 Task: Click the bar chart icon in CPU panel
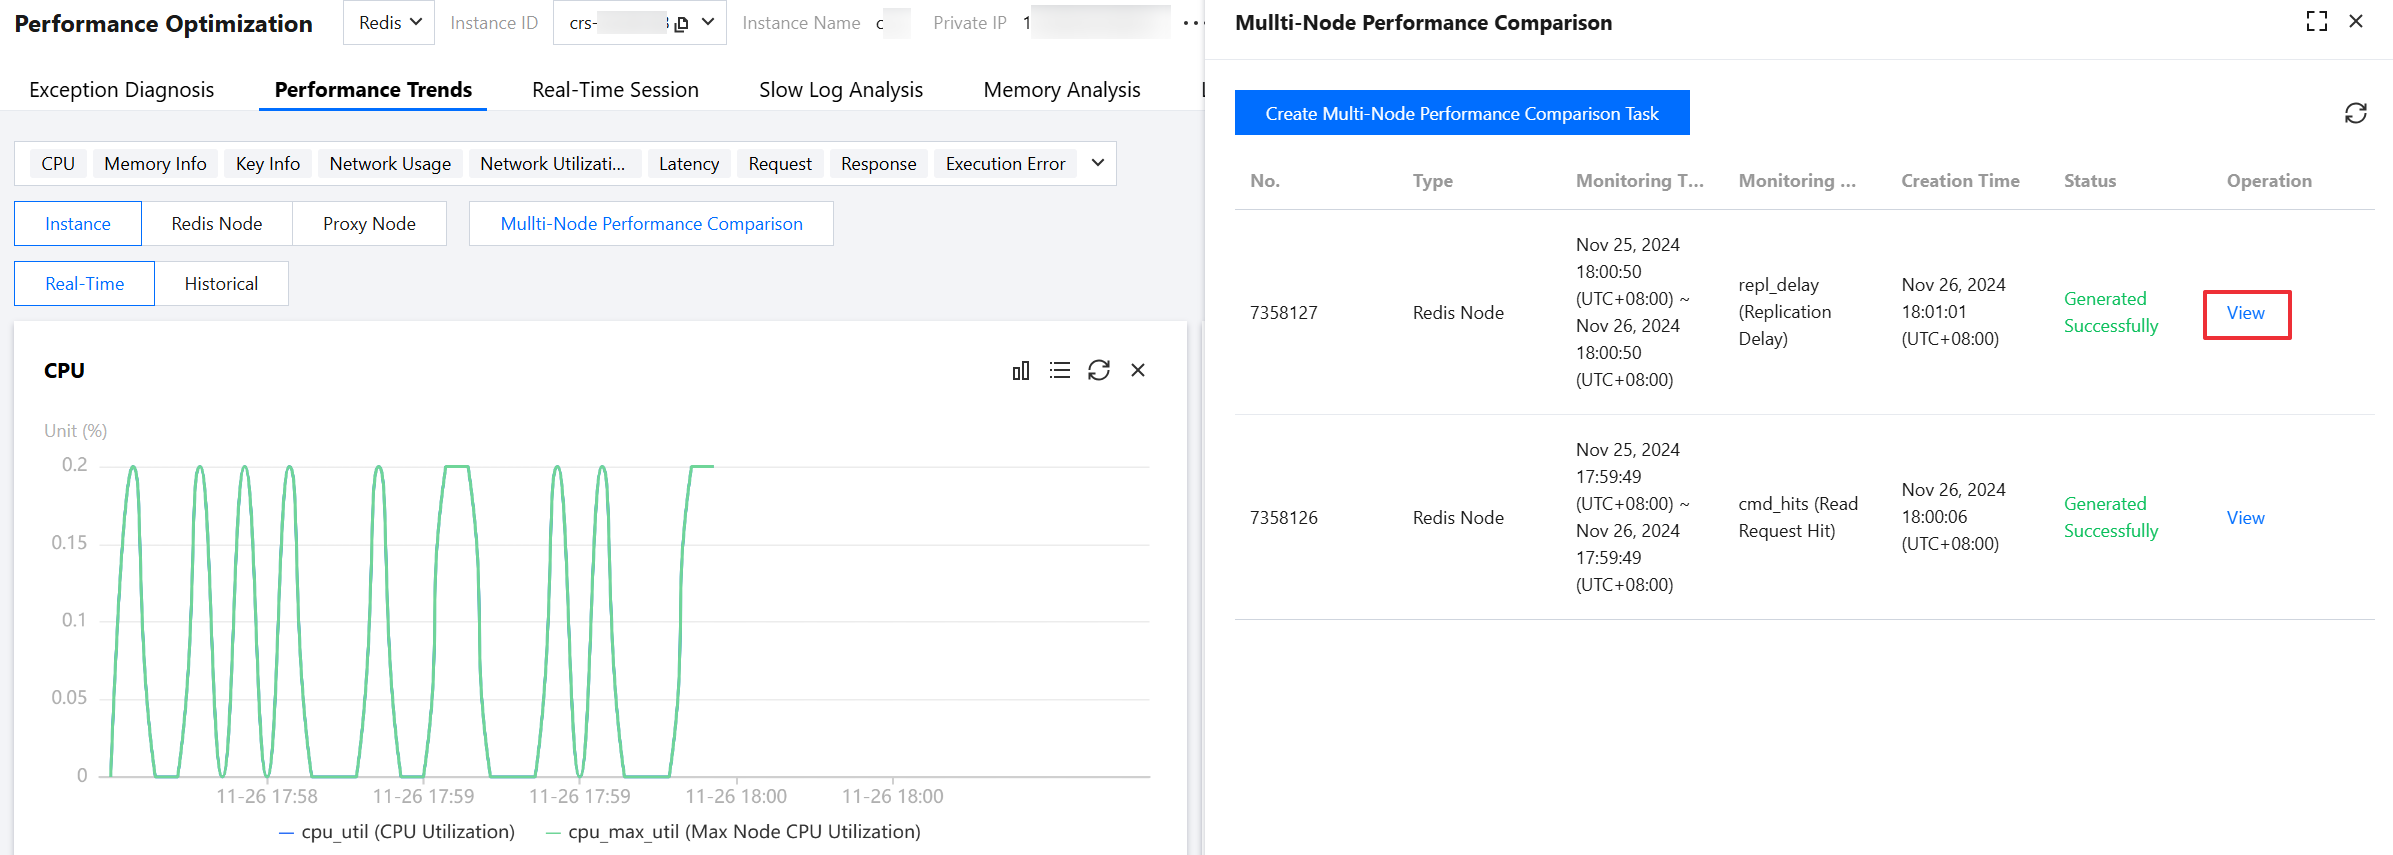click(x=1020, y=371)
